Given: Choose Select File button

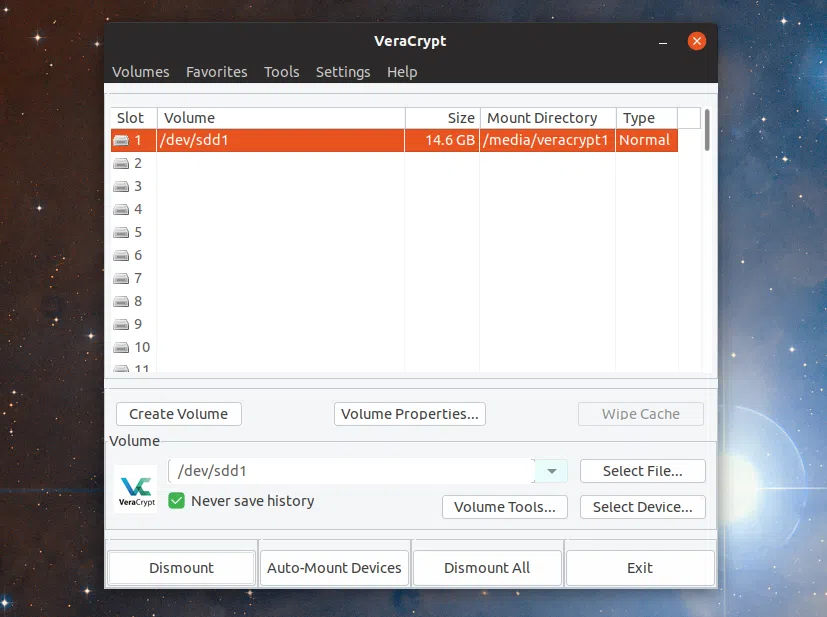Looking at the screenshot, I should point(642,471).
